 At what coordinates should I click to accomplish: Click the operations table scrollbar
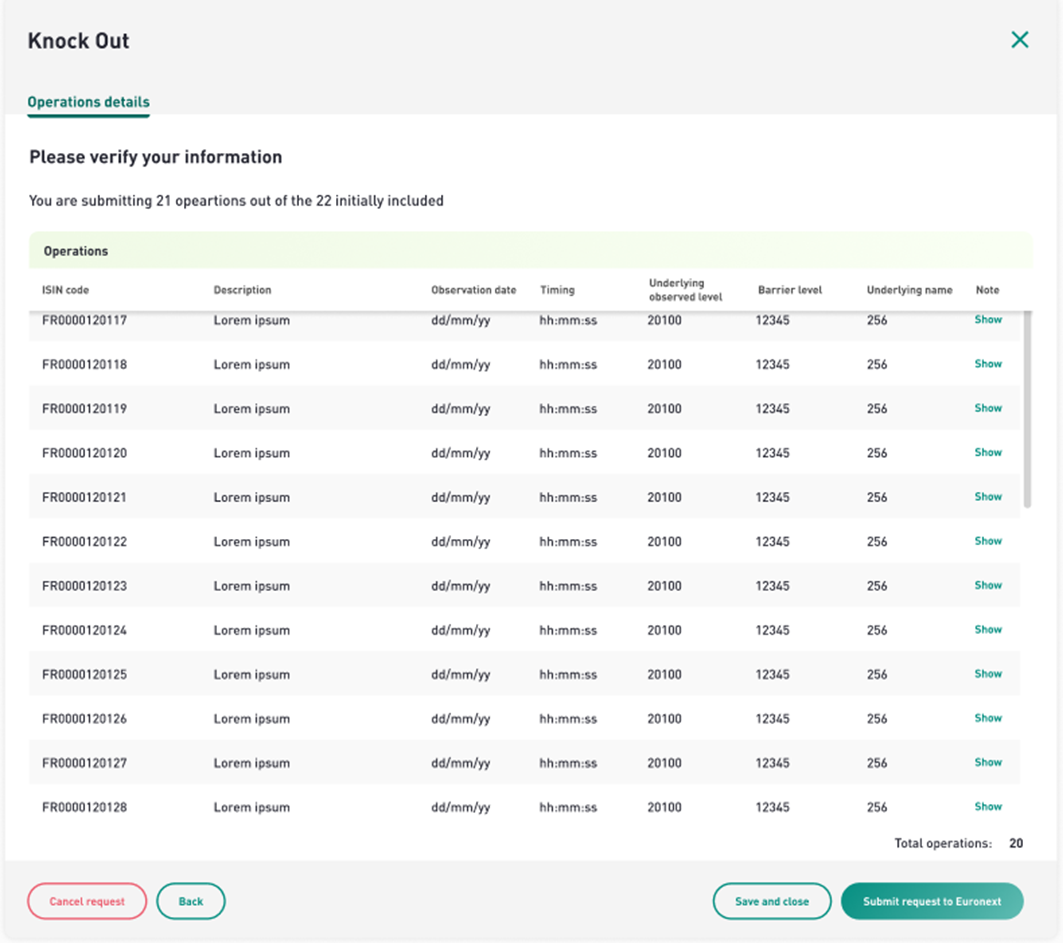[1027, 409]
